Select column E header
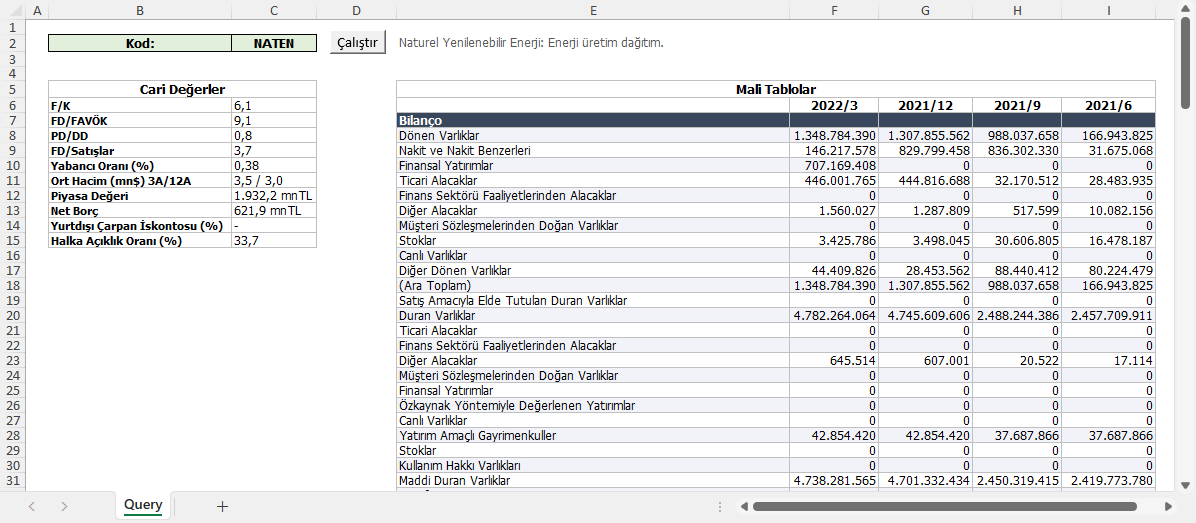The height and width of the screenshot is (523, 1196). [593, 10]
